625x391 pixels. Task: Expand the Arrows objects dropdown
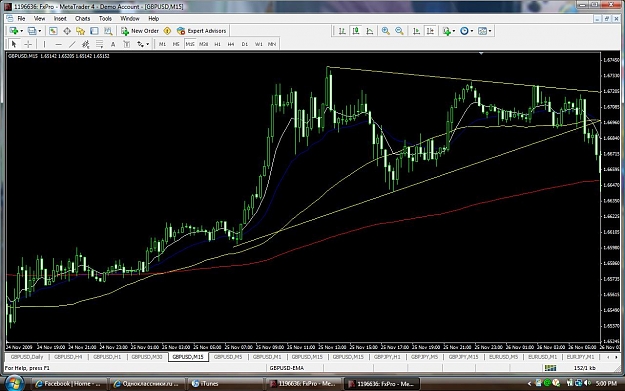pyautogui.click(x=147, y=44)
